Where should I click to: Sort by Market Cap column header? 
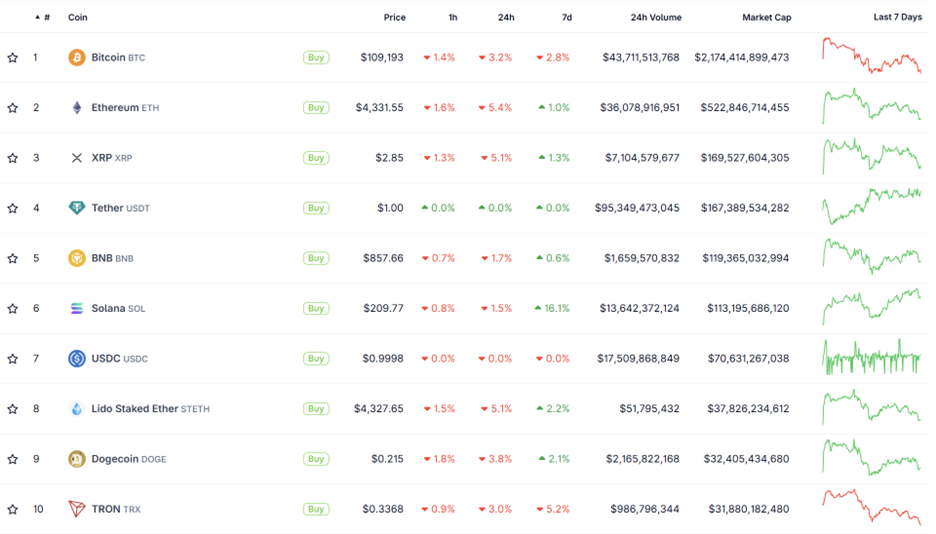766,17
